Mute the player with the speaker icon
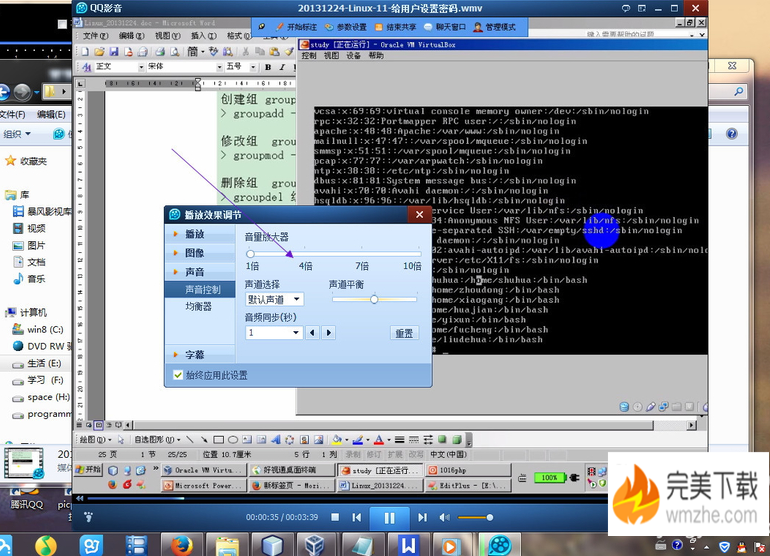This screenshot has height=556, width=770. click(444, 517)
